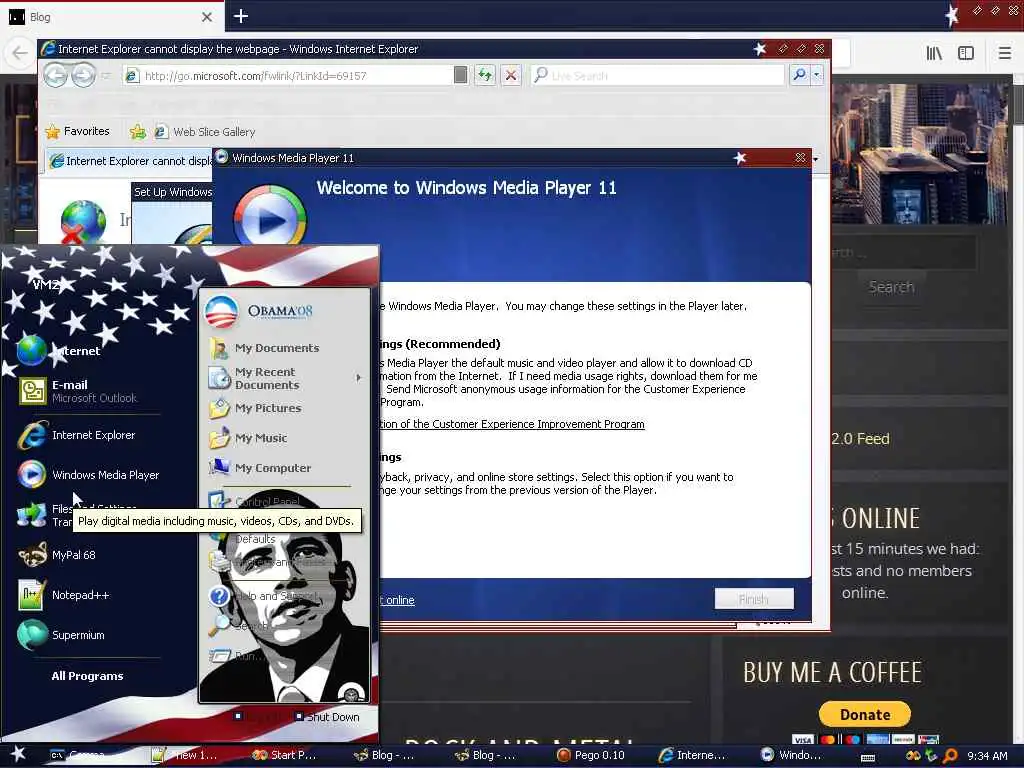Close the Blog browser tab

tap(207, 17)
